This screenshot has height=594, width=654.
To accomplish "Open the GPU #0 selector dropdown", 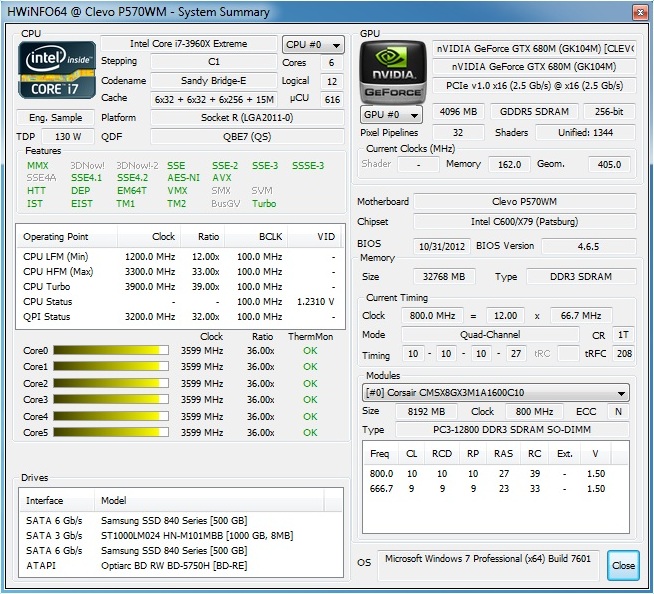I will tap(391, 114).
